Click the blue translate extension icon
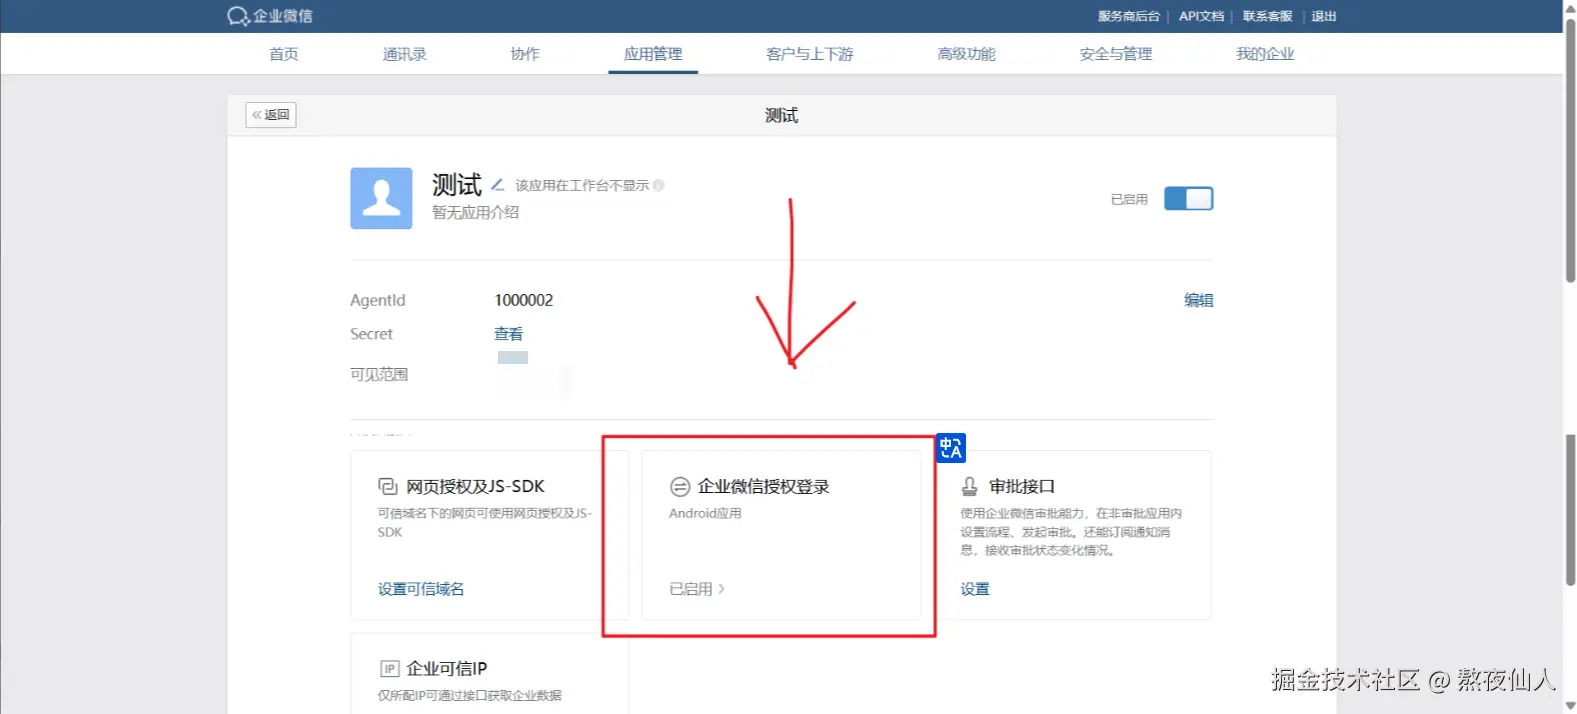Viewport: 1577px width, 714px height. pos(951,448)
